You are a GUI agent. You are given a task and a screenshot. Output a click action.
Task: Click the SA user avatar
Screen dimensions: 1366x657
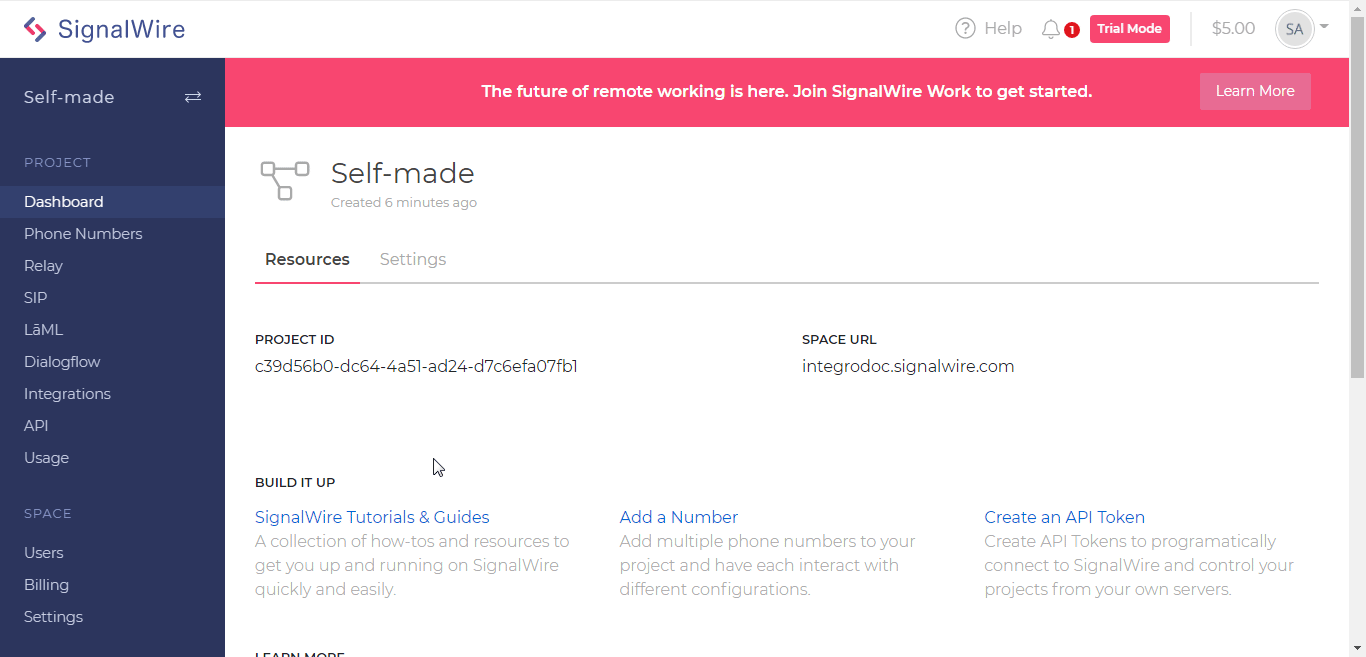(1294, 29)
